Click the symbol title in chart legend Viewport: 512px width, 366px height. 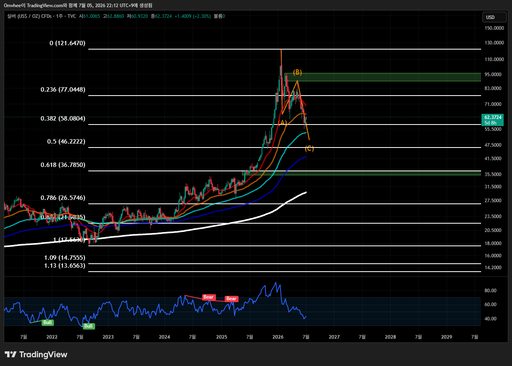[42, 16]
